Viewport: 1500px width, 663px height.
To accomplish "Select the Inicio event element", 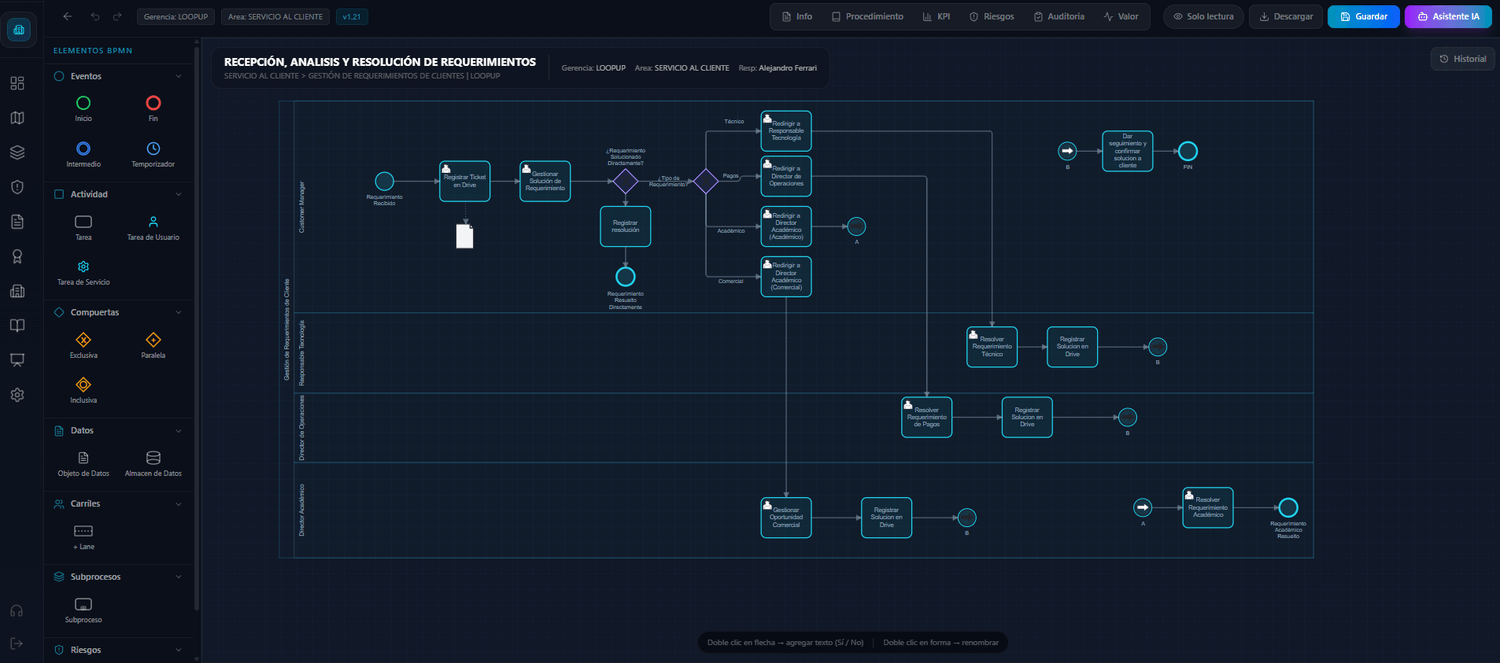I will 83,108.
